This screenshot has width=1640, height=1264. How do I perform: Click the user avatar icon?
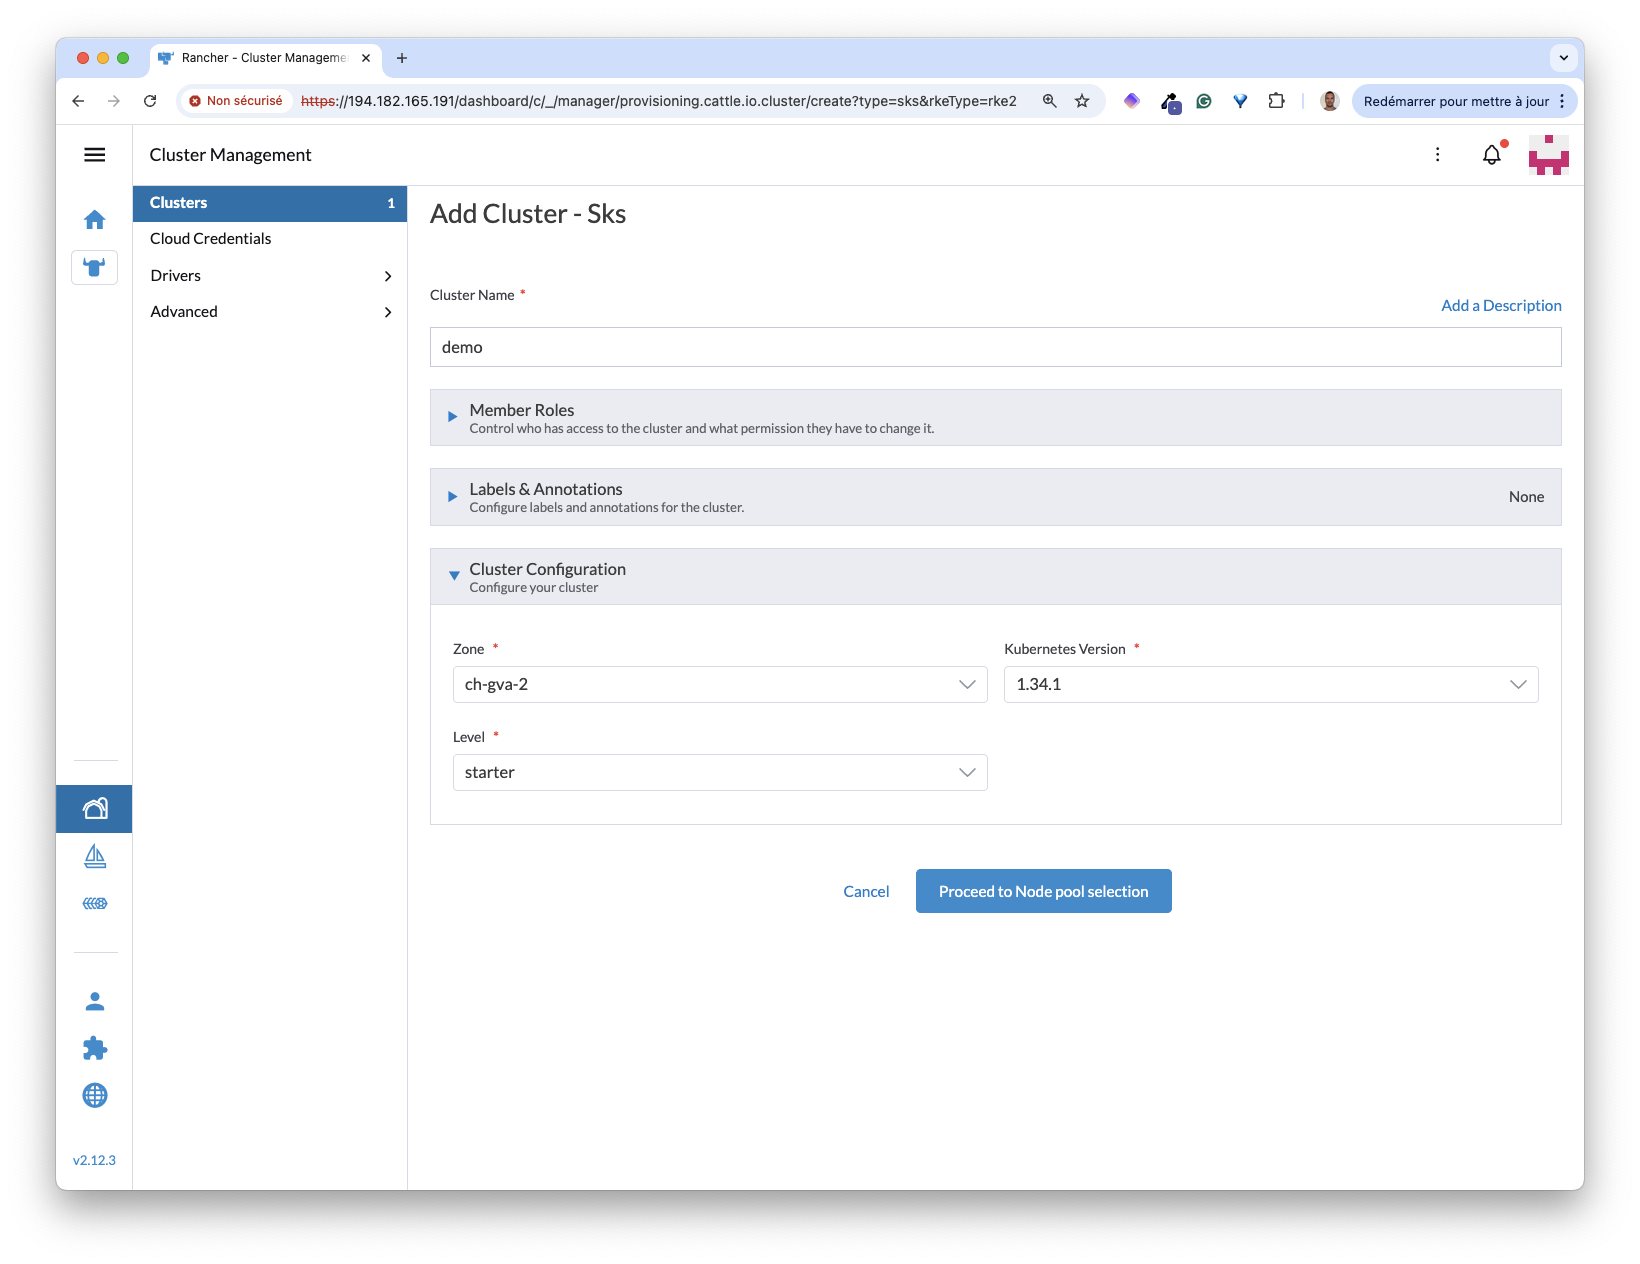[1548, 155]
